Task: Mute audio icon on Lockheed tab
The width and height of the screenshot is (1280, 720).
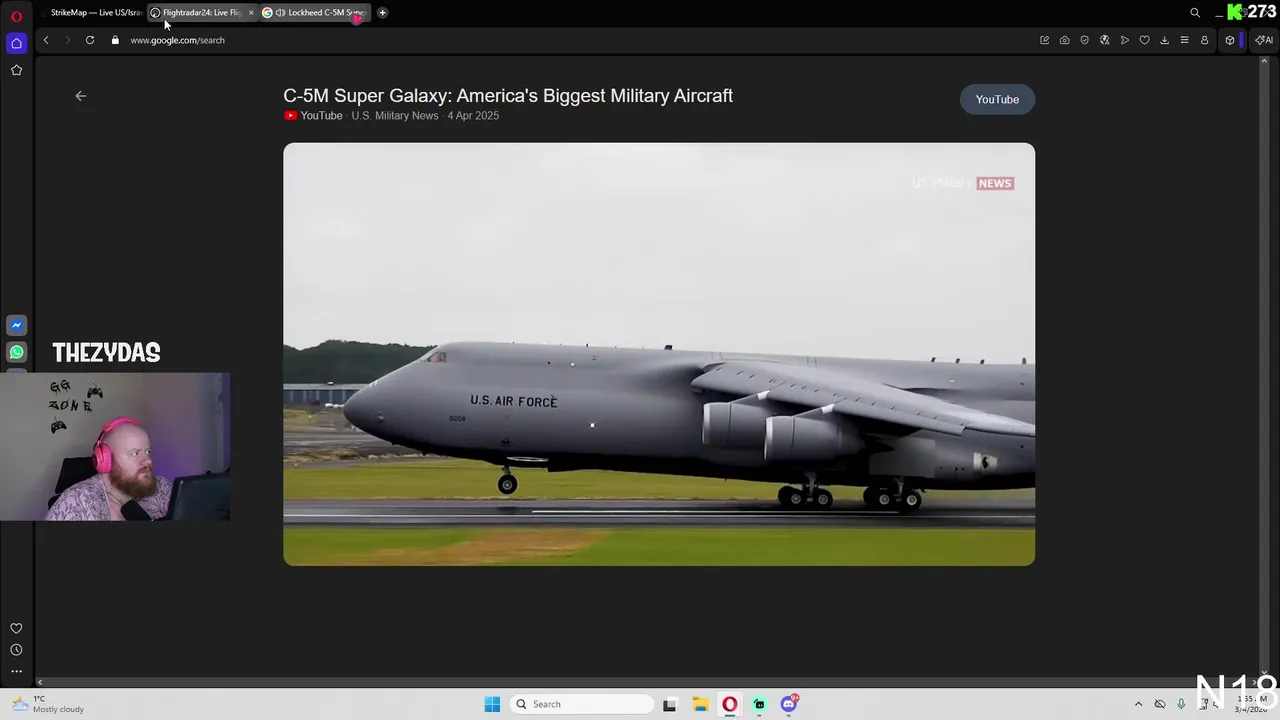Action: [281, 13]
